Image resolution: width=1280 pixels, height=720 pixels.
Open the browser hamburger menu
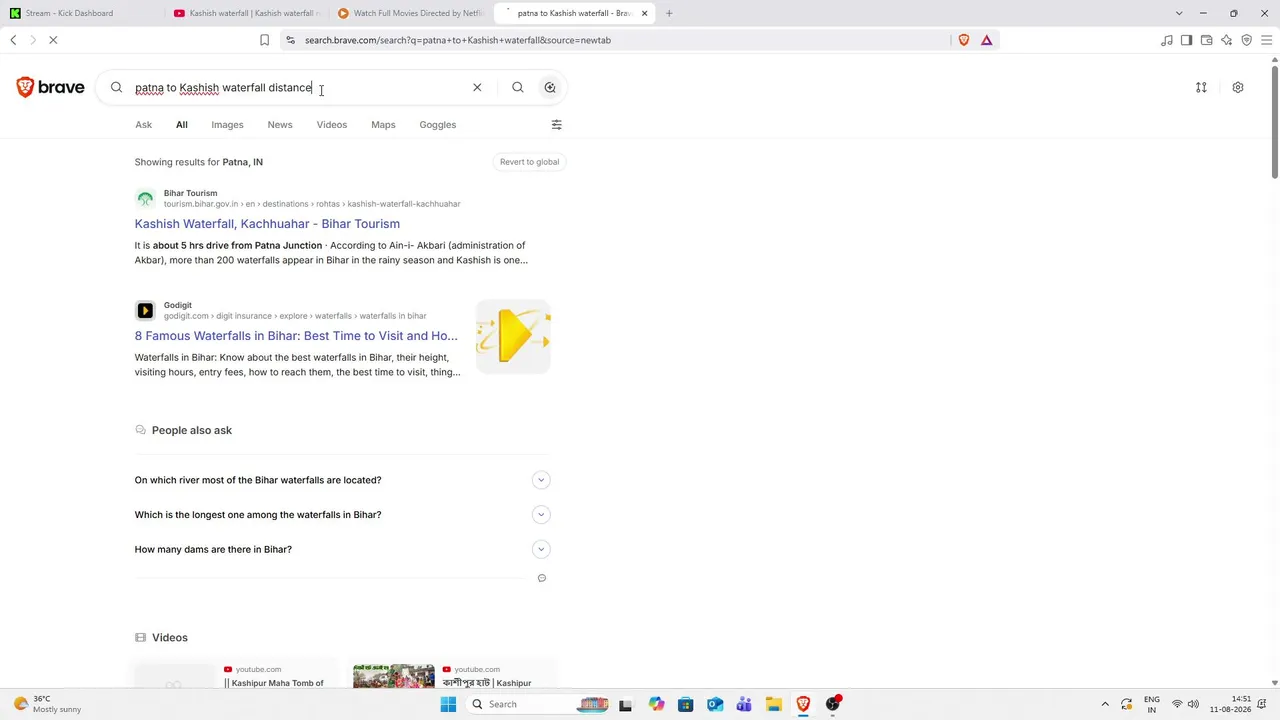1267,40
